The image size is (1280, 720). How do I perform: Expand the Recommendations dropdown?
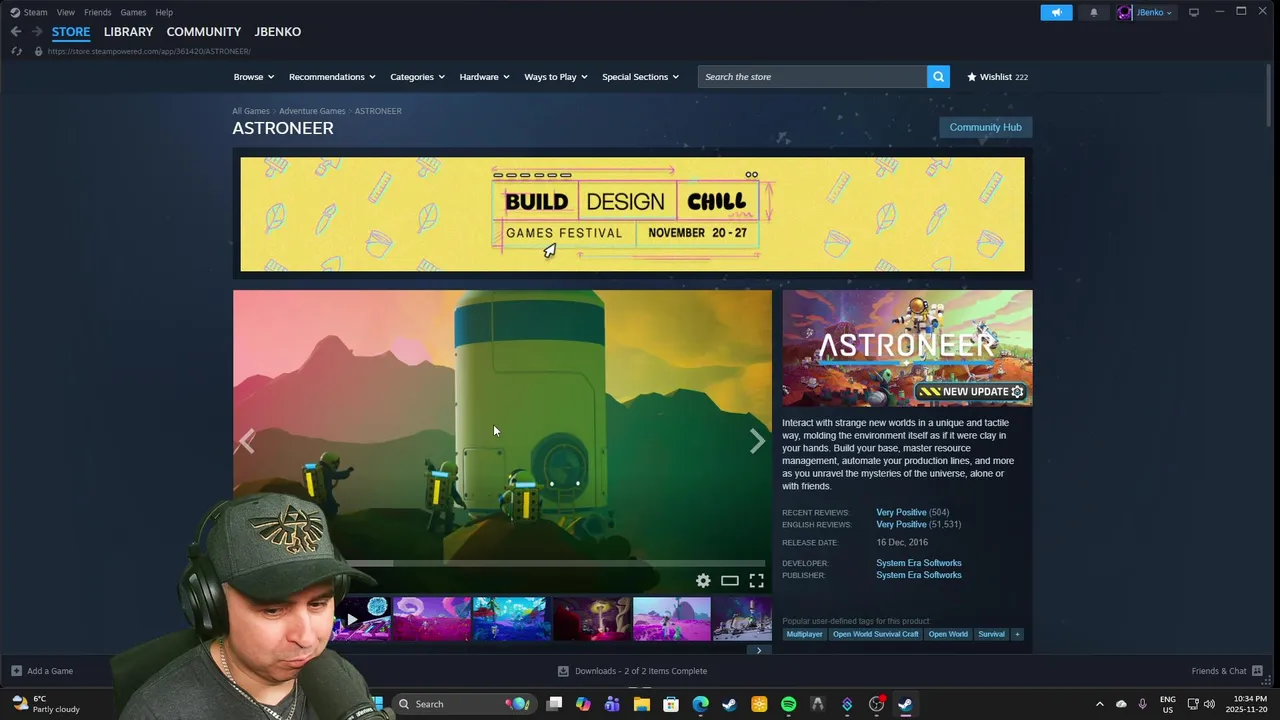pos(332,77)
